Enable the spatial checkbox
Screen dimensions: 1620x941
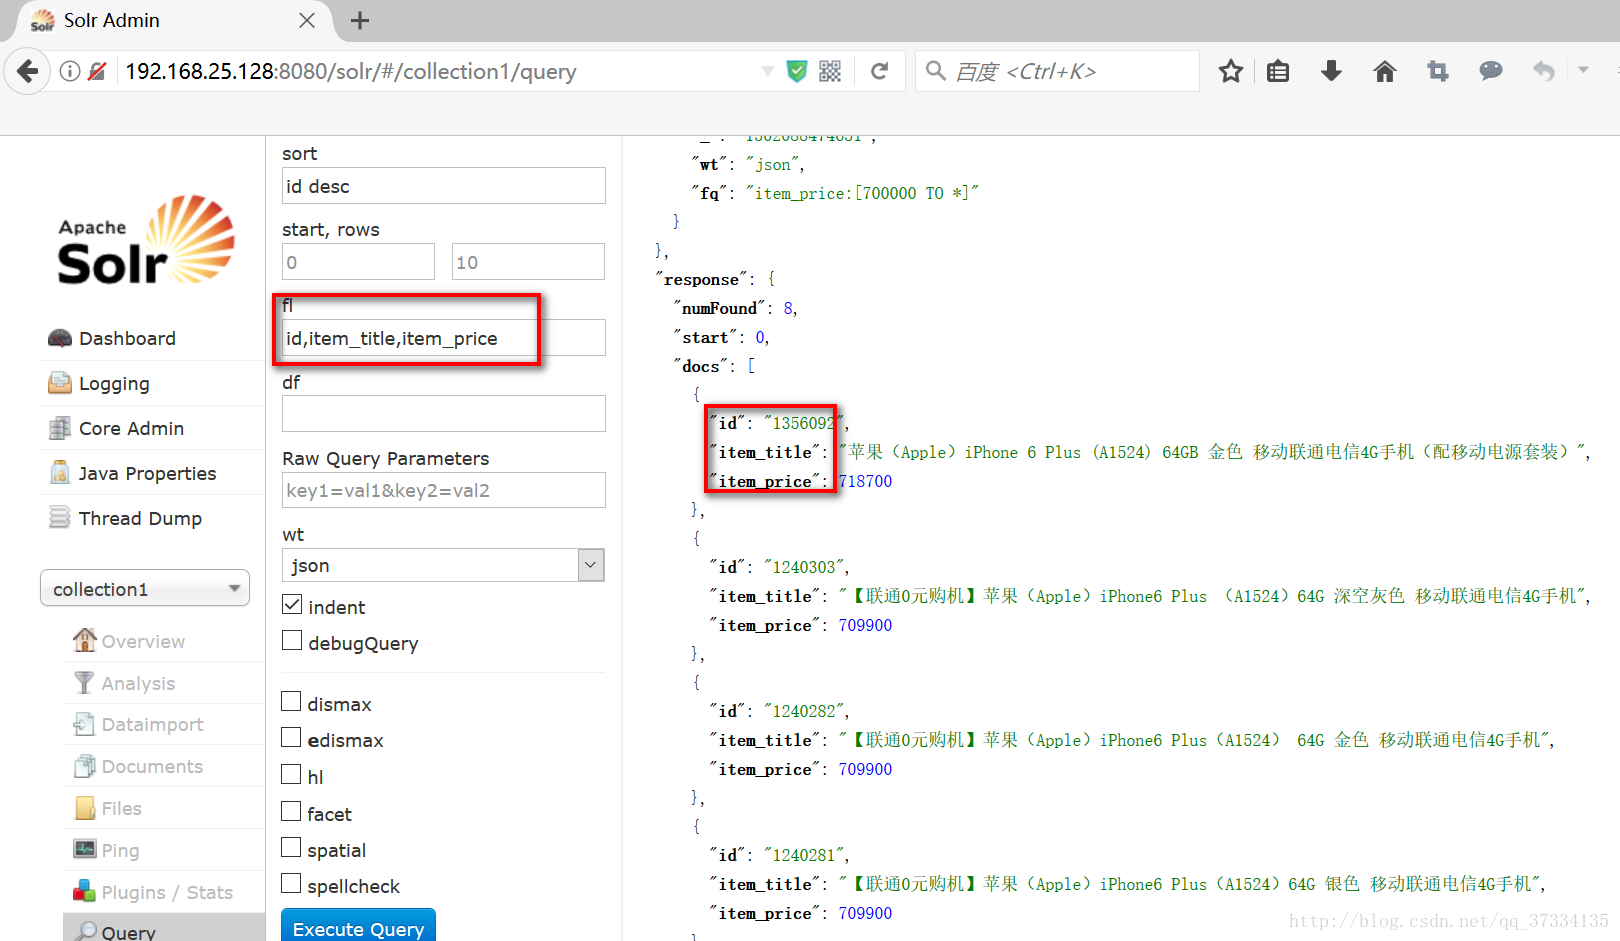(x=291, y=848)
